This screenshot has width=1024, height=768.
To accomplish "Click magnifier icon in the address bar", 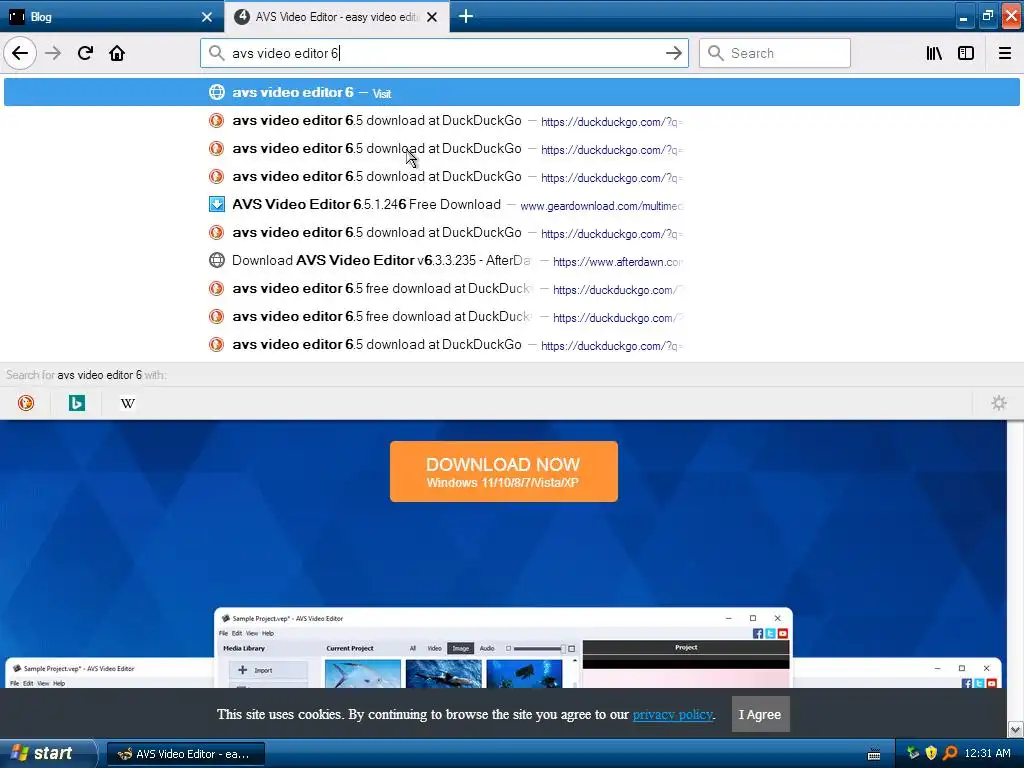I will (x=217, y=53).
